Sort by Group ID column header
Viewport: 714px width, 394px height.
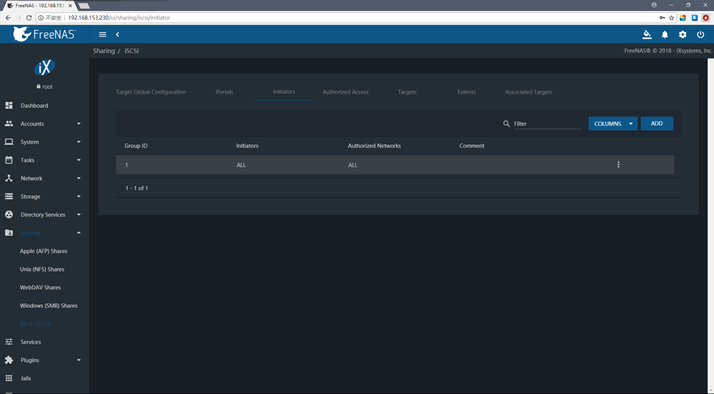tap(136, 146)
